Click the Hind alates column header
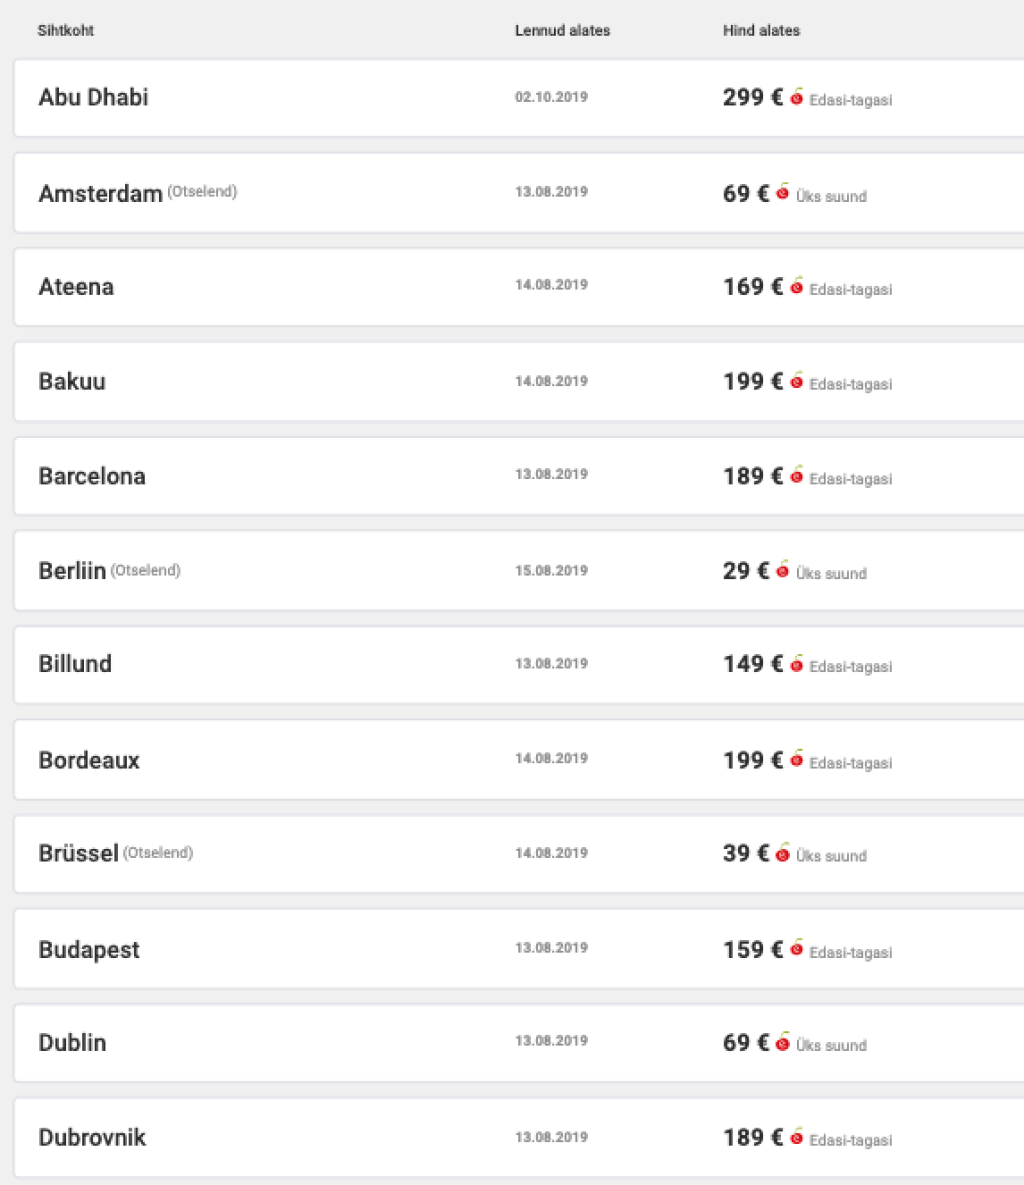The width and height of the screenshot is (1024, 1185). pyautogui.click(x=761, y=31)
